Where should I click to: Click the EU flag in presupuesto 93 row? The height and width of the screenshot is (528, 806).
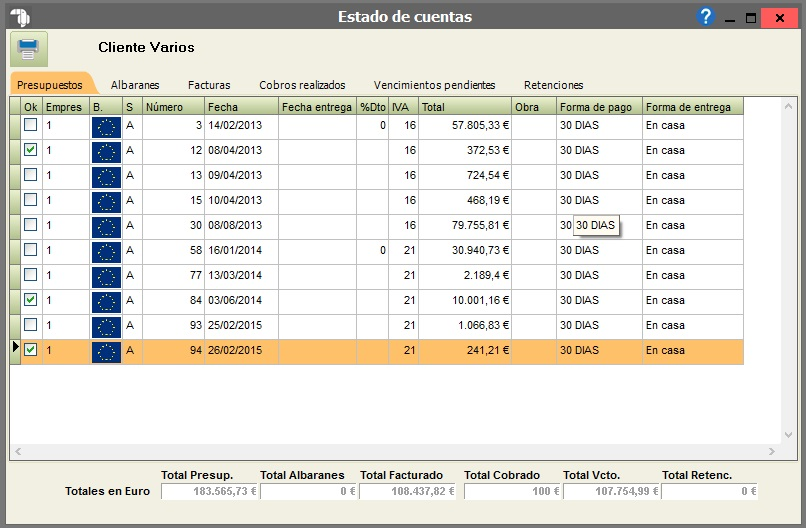(x=106, y=327)
